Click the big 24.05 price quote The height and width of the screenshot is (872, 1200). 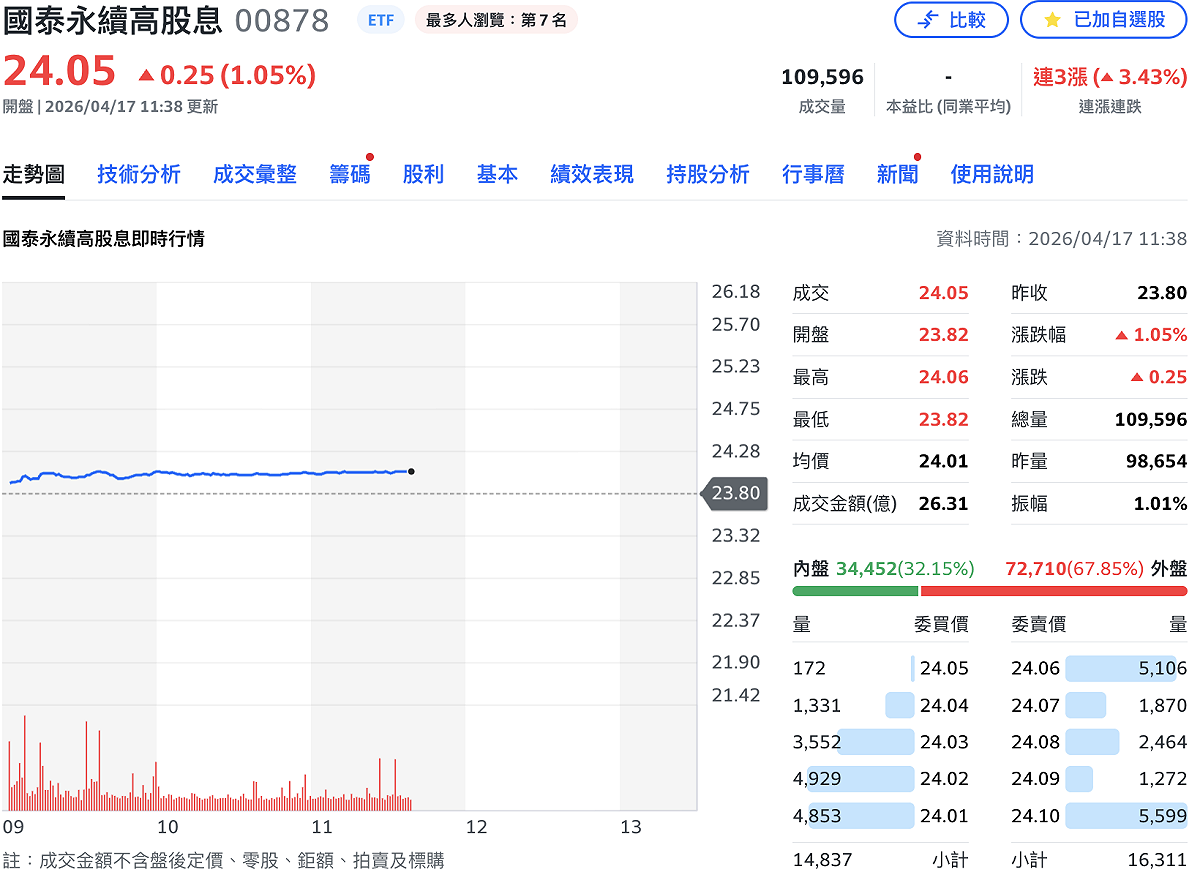click(60, 73)
